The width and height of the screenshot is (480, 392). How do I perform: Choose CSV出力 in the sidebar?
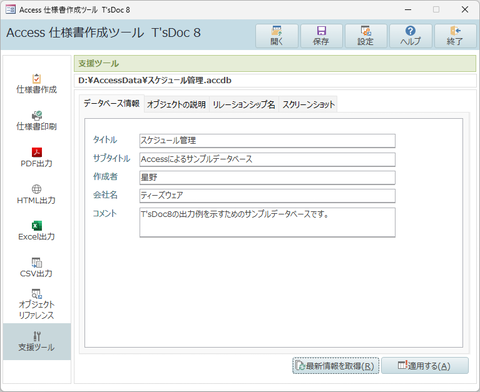37,268
